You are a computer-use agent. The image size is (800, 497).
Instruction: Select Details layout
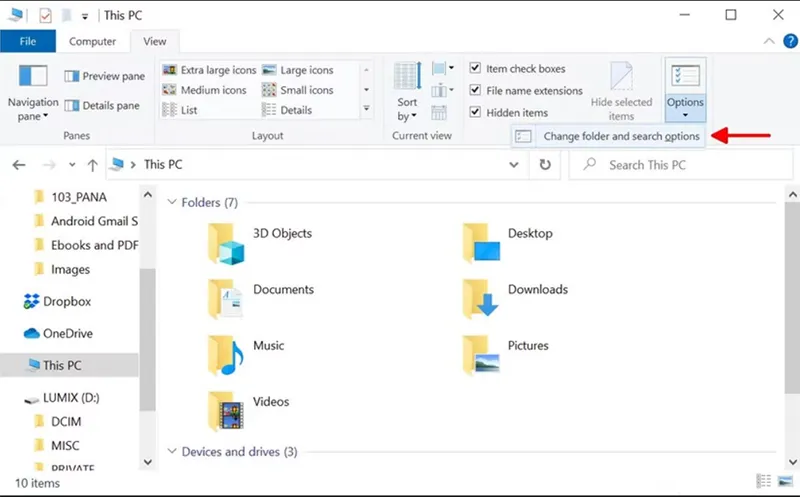pos(287,110)
